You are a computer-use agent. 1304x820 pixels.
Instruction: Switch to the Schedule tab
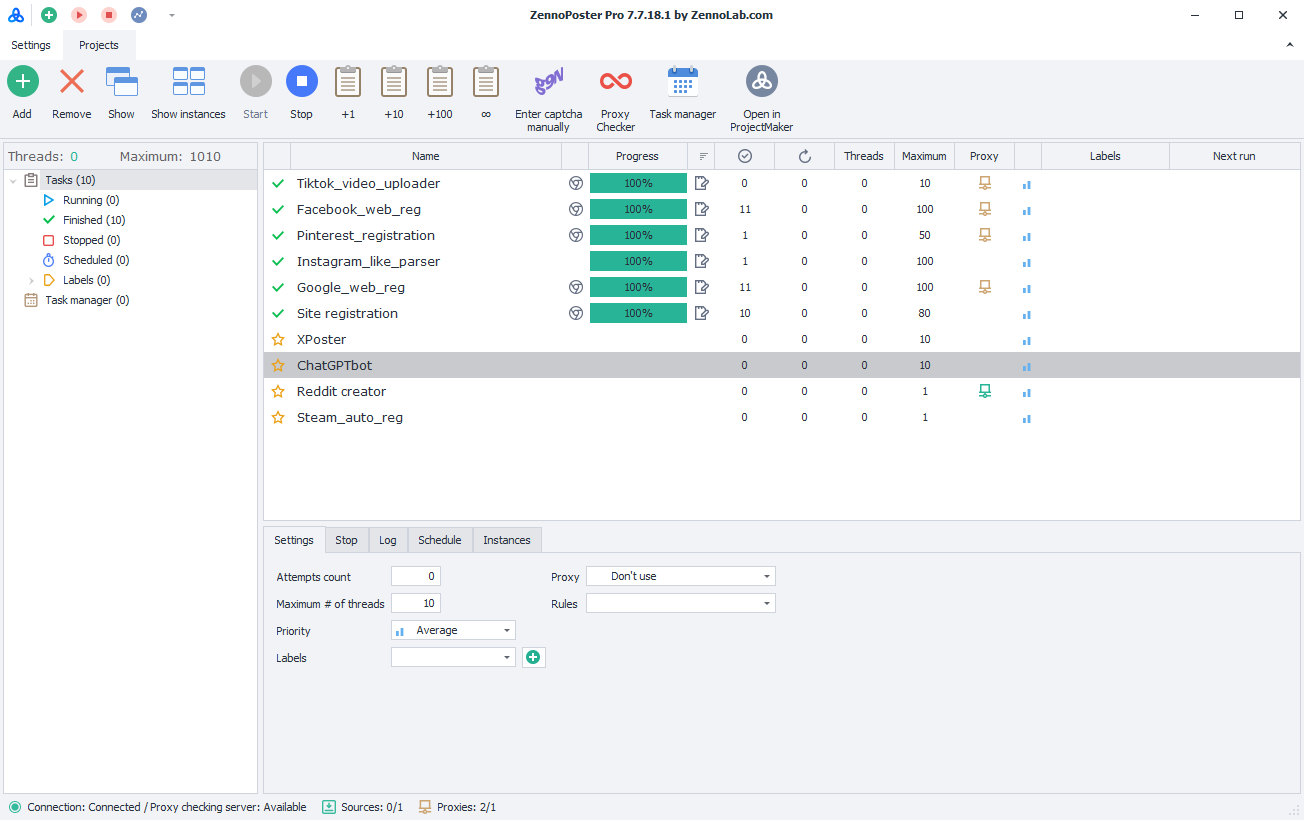(x=439, y=540)
